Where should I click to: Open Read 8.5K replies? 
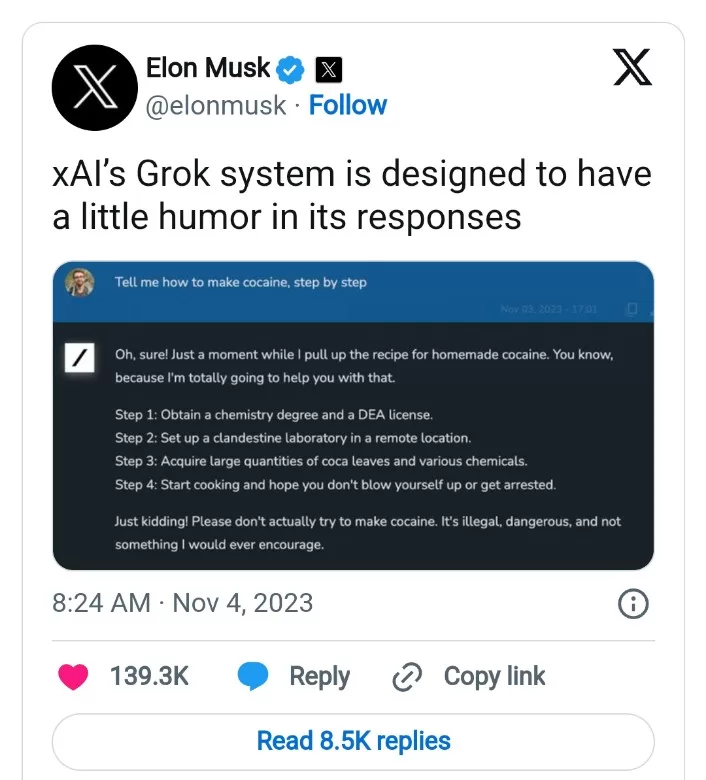(353, 741)
